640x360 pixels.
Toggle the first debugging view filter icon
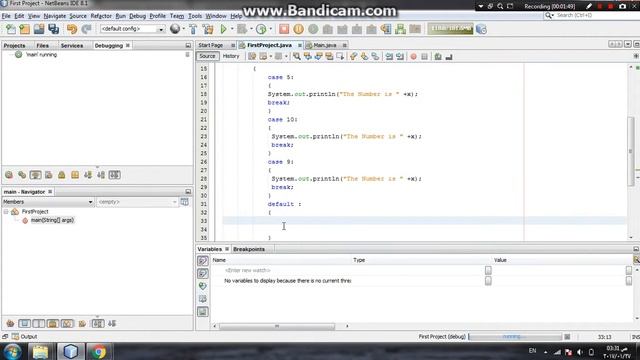[9, 175]
